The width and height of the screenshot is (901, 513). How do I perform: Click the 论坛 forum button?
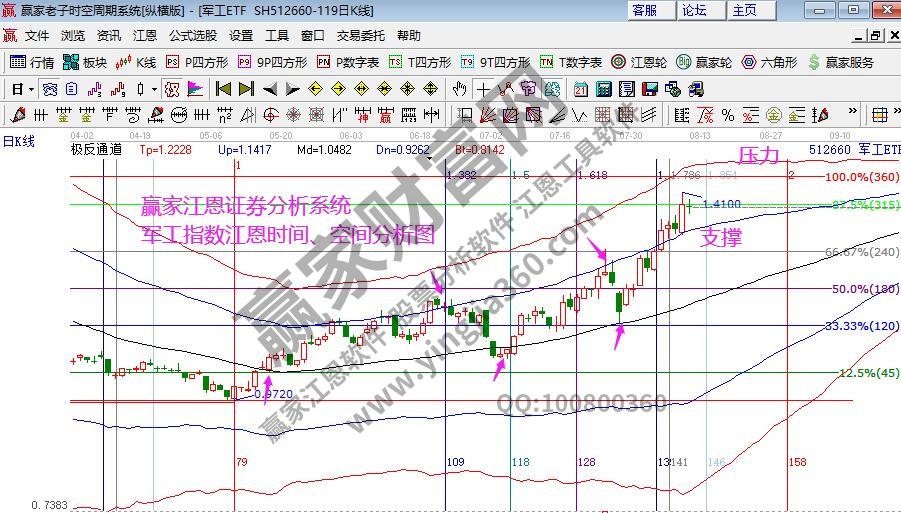click(695, 10)
